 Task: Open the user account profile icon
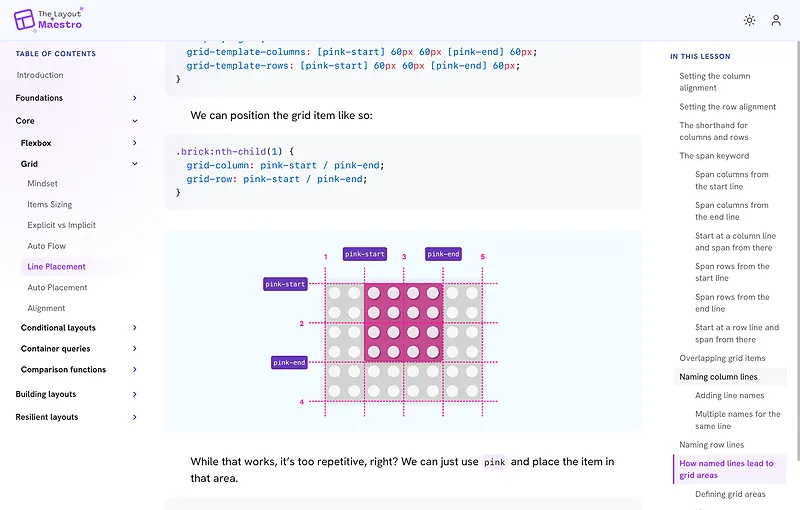tap(776, 20)
